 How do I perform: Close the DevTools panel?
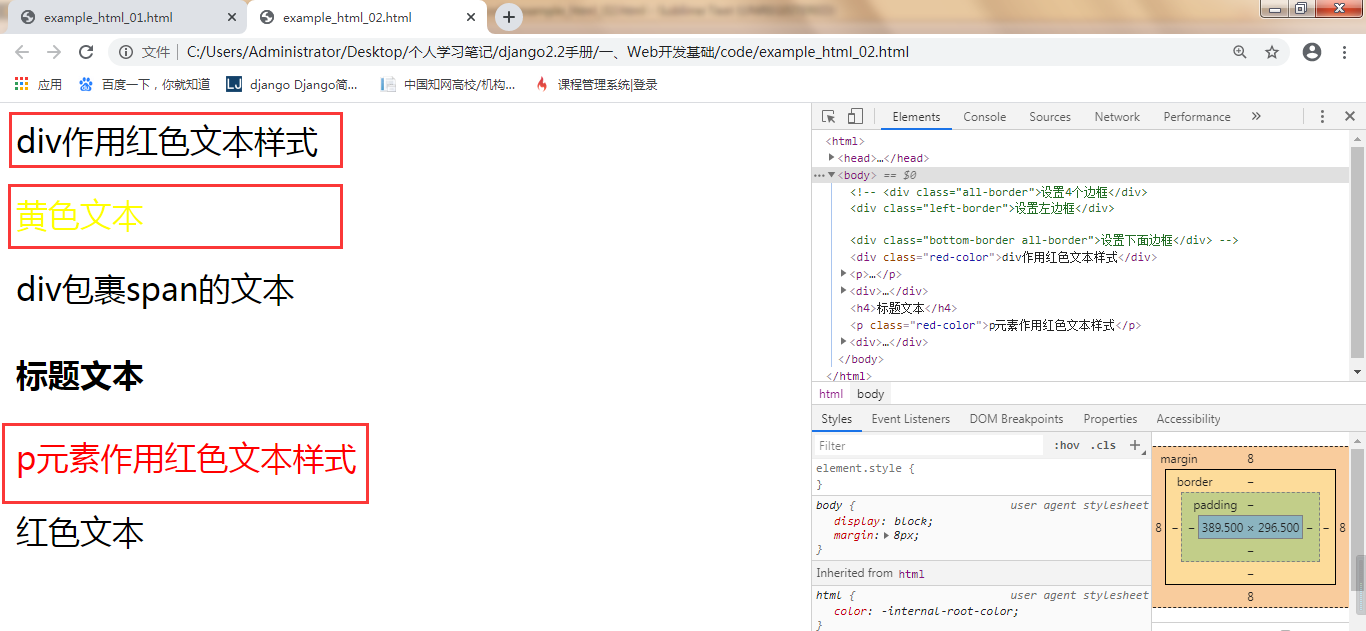tap(1349, 117)
